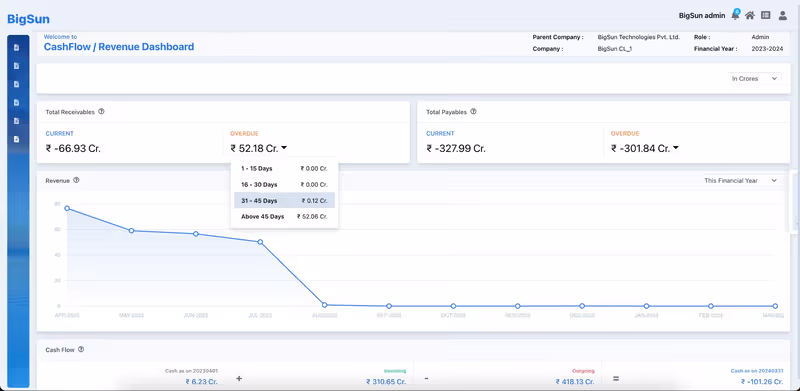The image size is (800, 391).
Task: Open the topmost sidebar document icon
Action: pos(16,47)
